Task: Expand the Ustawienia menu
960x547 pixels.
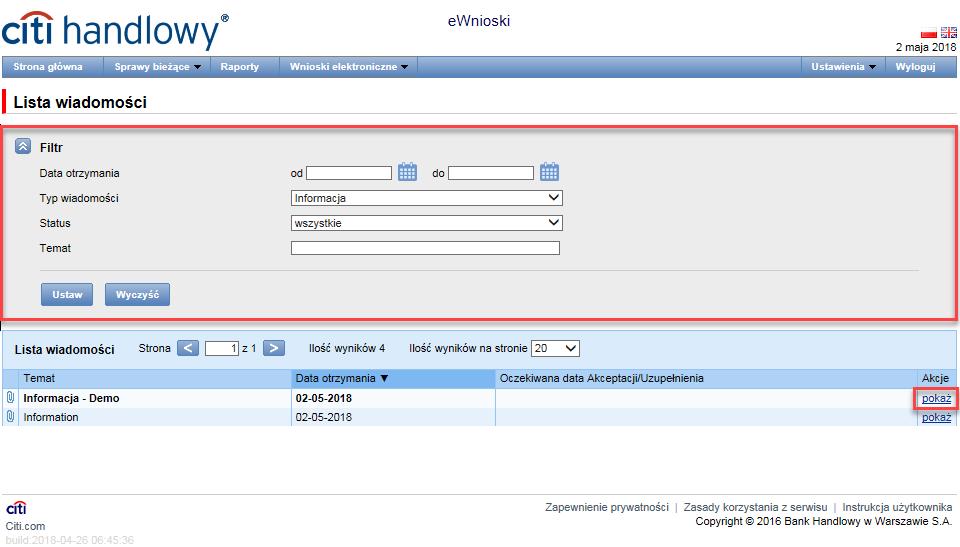Action: pyautogui.click(x=843, y=67)
